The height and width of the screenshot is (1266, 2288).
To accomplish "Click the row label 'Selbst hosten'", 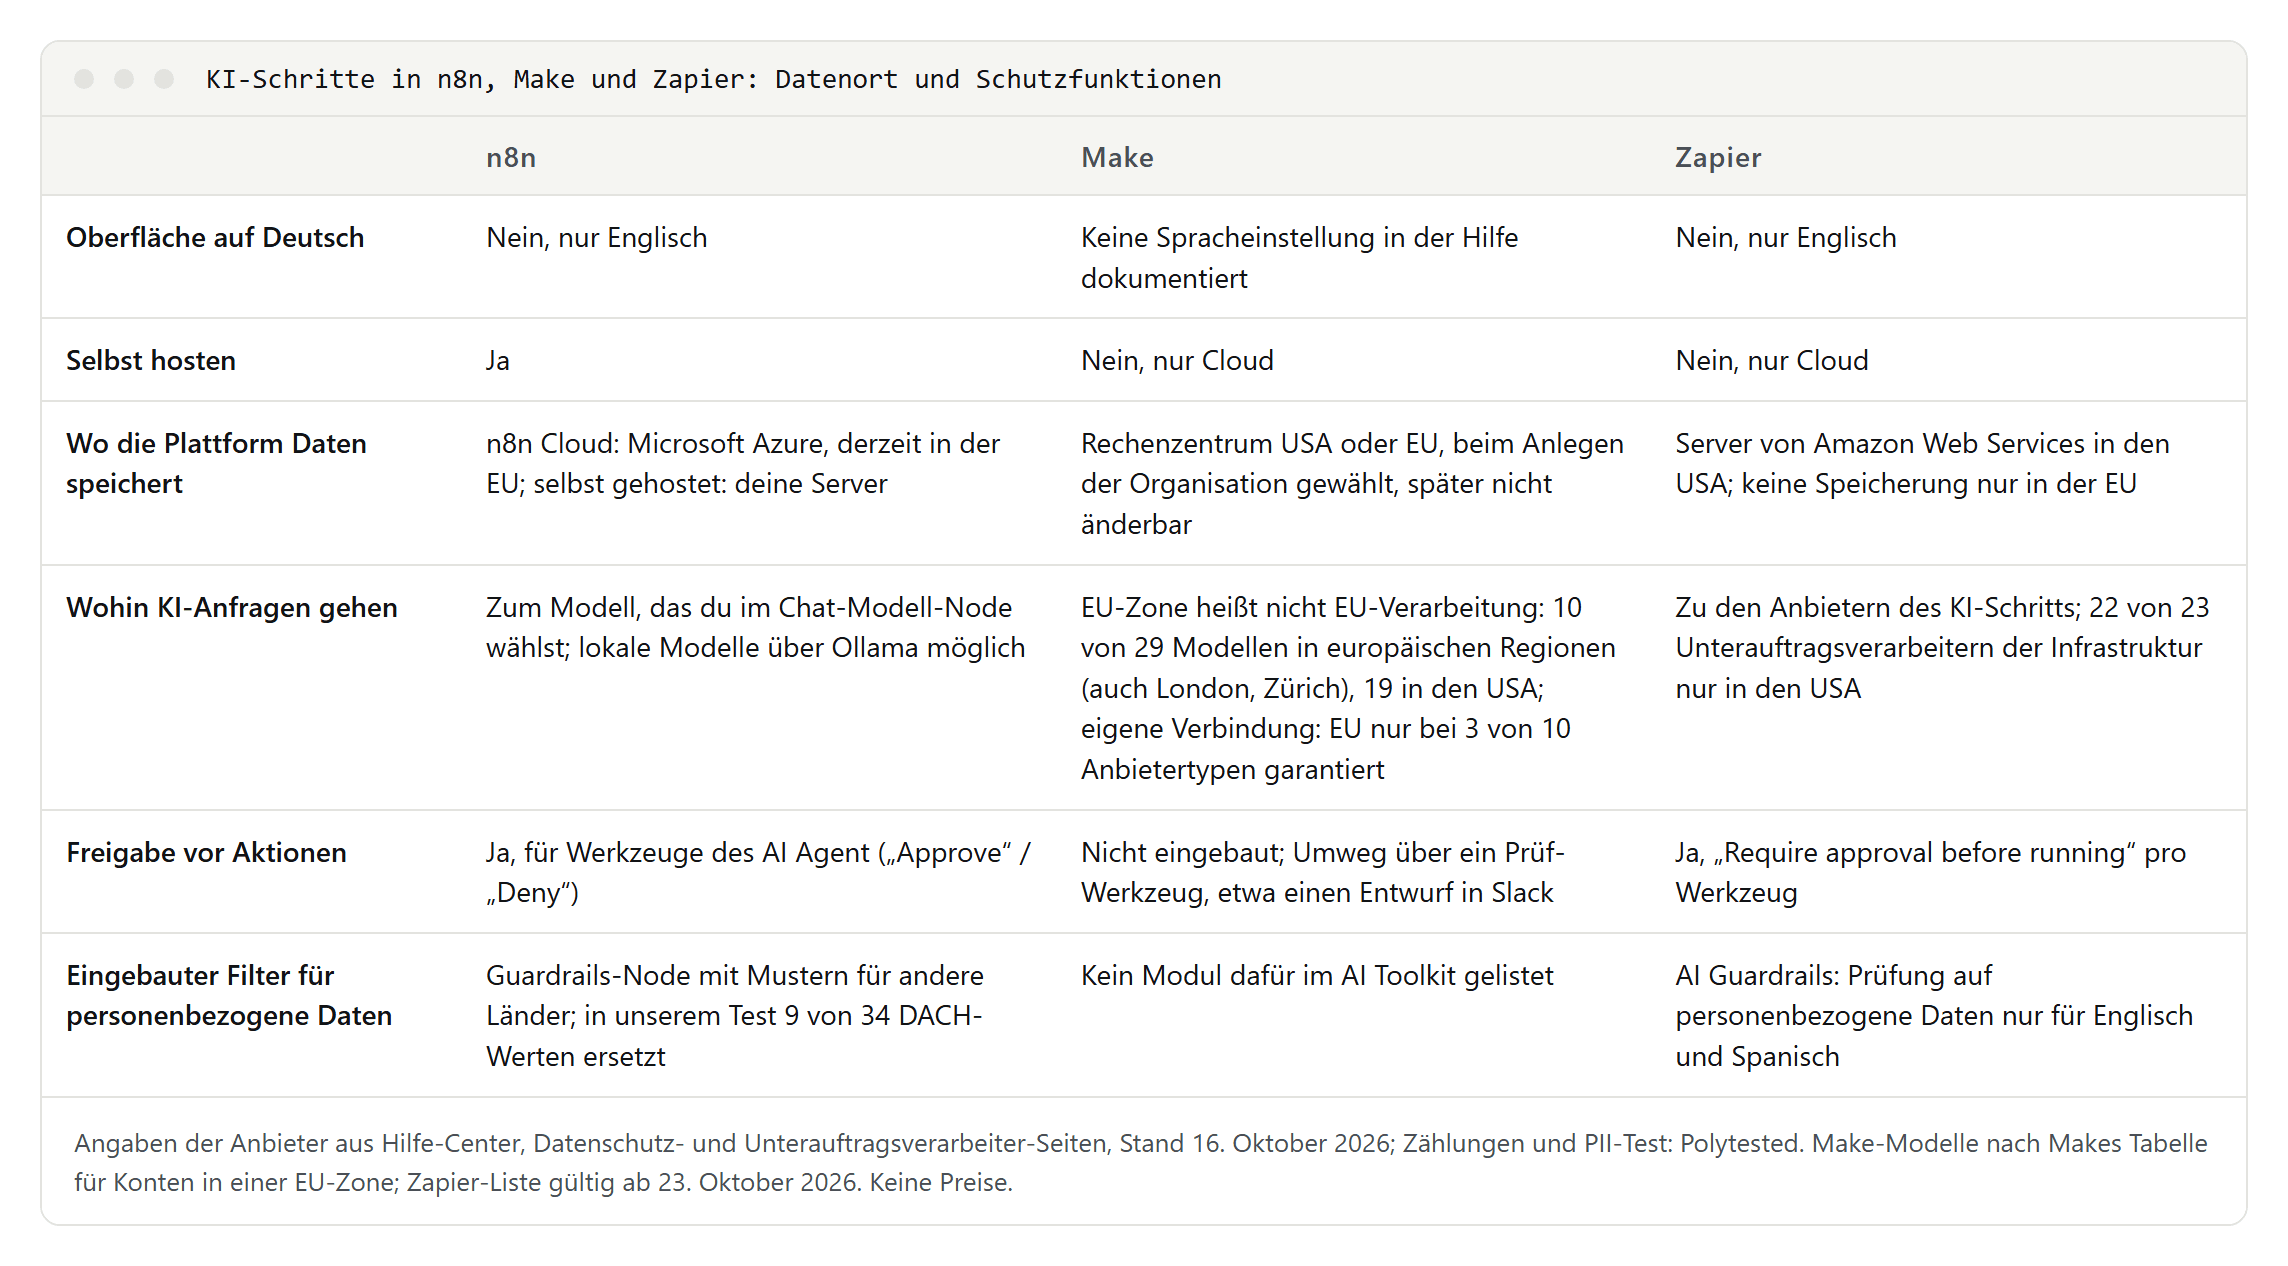I will tap(151, 360).
